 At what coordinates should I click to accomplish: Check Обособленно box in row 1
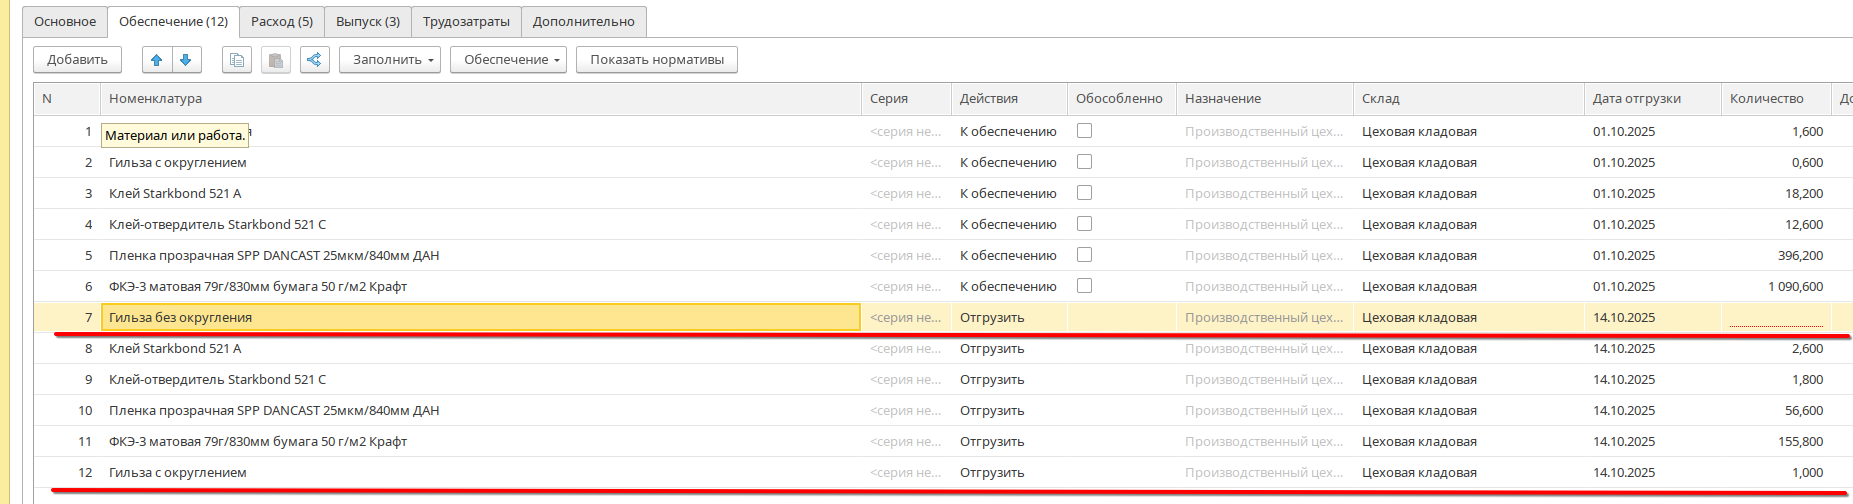click(x=1084, y=131)
